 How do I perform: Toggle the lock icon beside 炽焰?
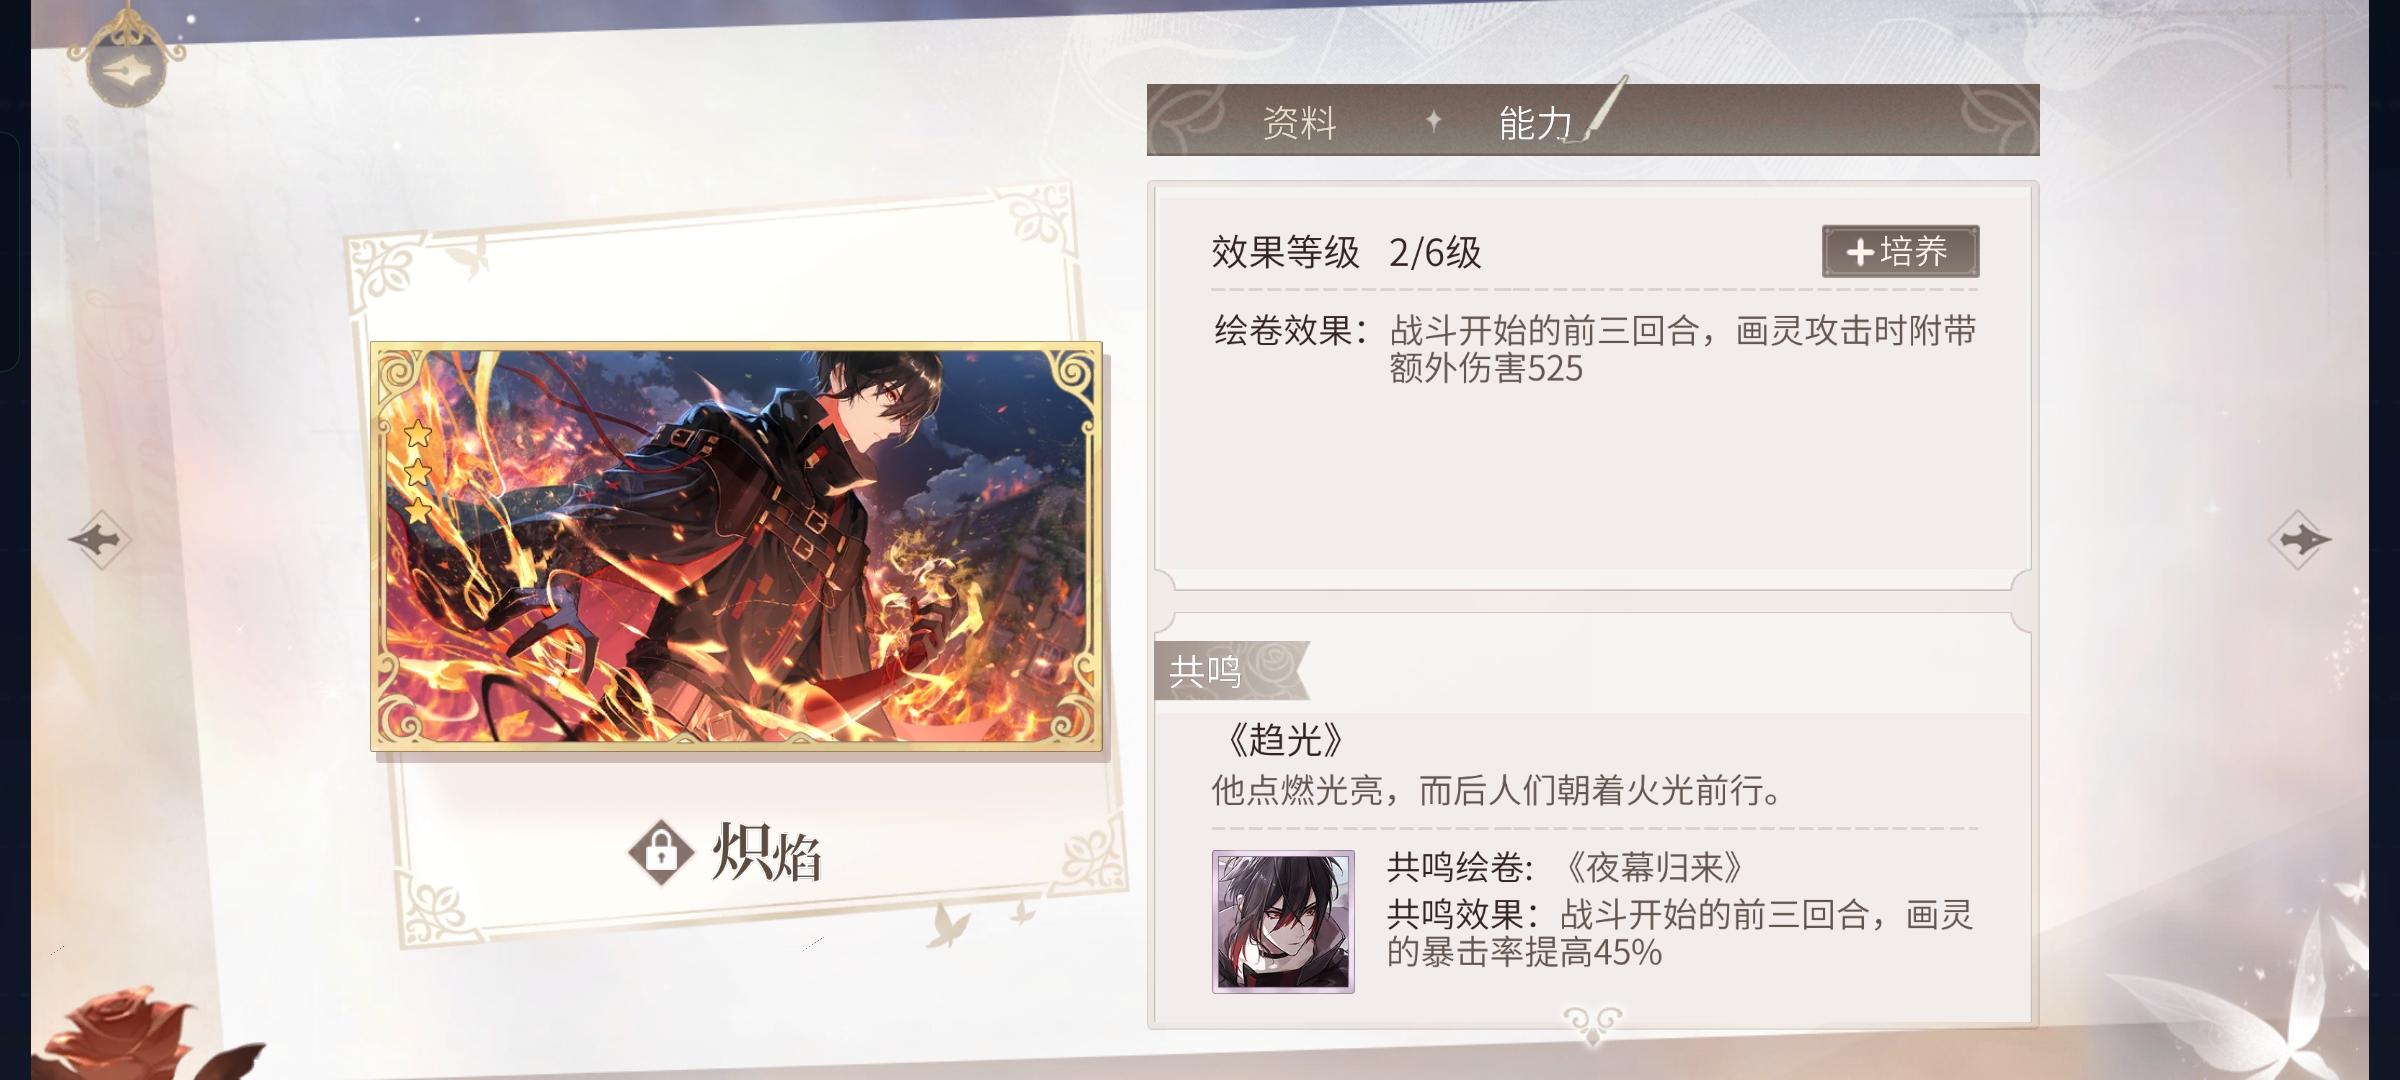661,853
